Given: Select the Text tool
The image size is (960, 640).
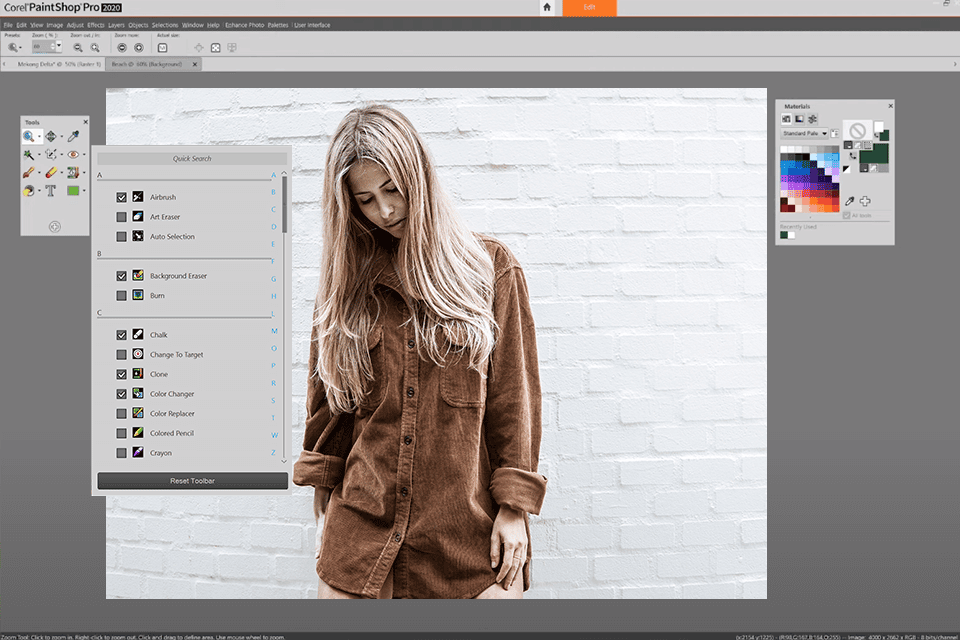Looking at the screenshot, I should (51, 190).
